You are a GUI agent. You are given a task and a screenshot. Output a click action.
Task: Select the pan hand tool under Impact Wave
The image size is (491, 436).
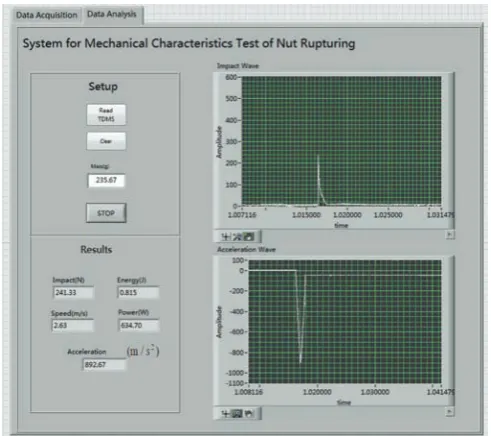tap(249, 237)
